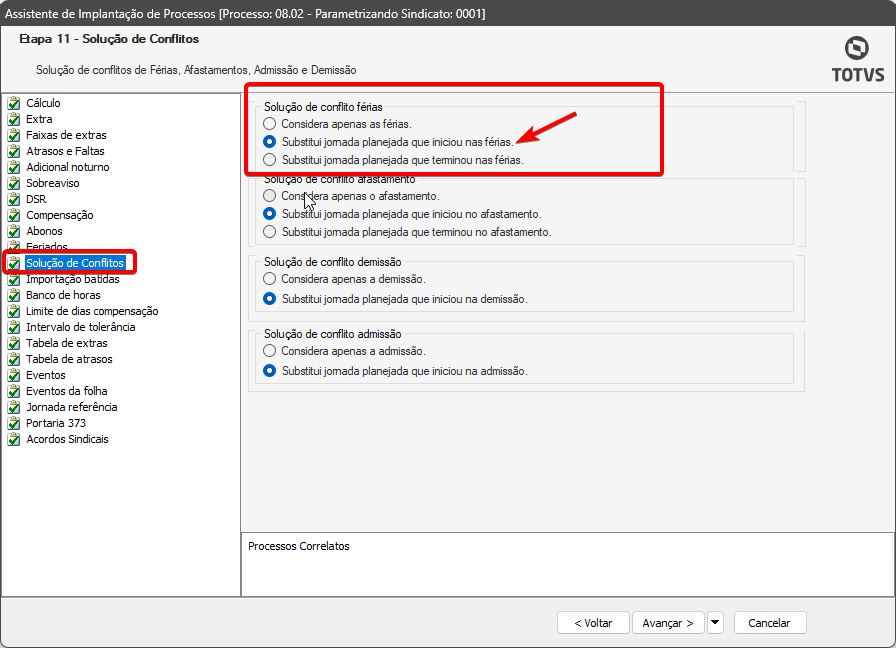Click the checkmark icon beside Cálculo
Viewport: 896px width, 648px height.
(14, 103)
